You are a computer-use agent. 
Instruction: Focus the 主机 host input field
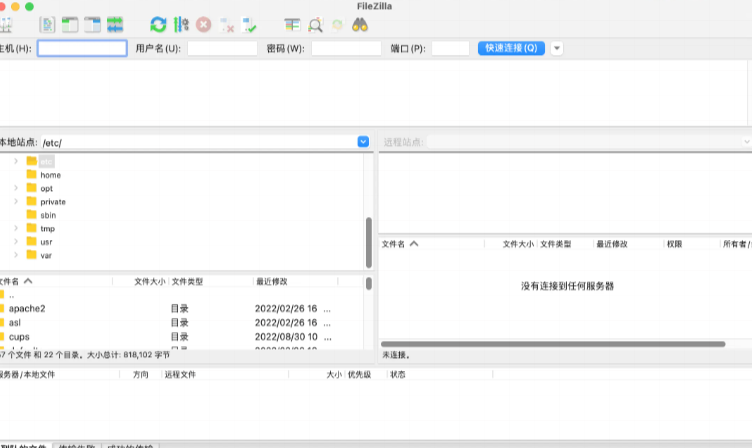coord(82,48)
